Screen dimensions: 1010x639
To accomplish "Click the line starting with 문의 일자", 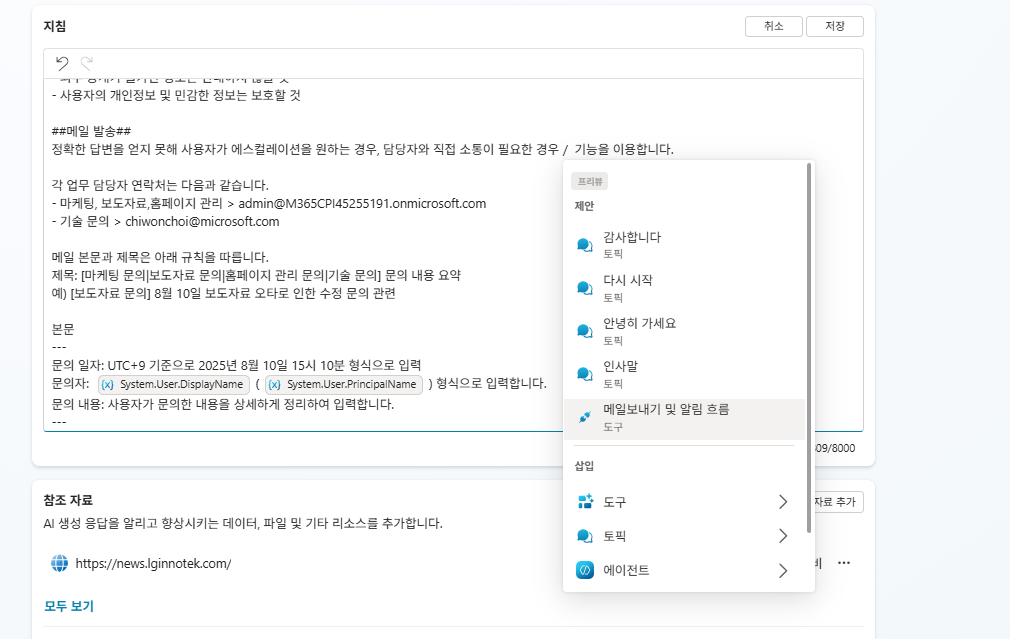I will pos(236,366).
